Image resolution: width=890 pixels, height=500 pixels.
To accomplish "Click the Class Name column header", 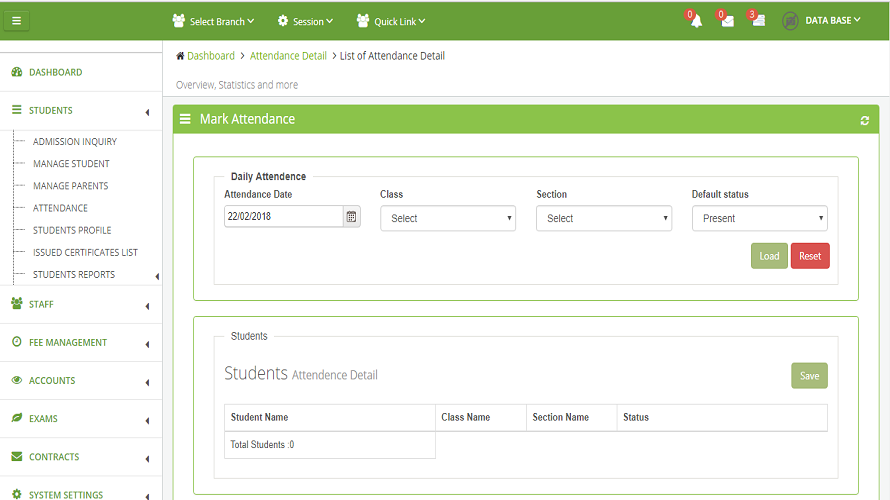I will 481,417.
